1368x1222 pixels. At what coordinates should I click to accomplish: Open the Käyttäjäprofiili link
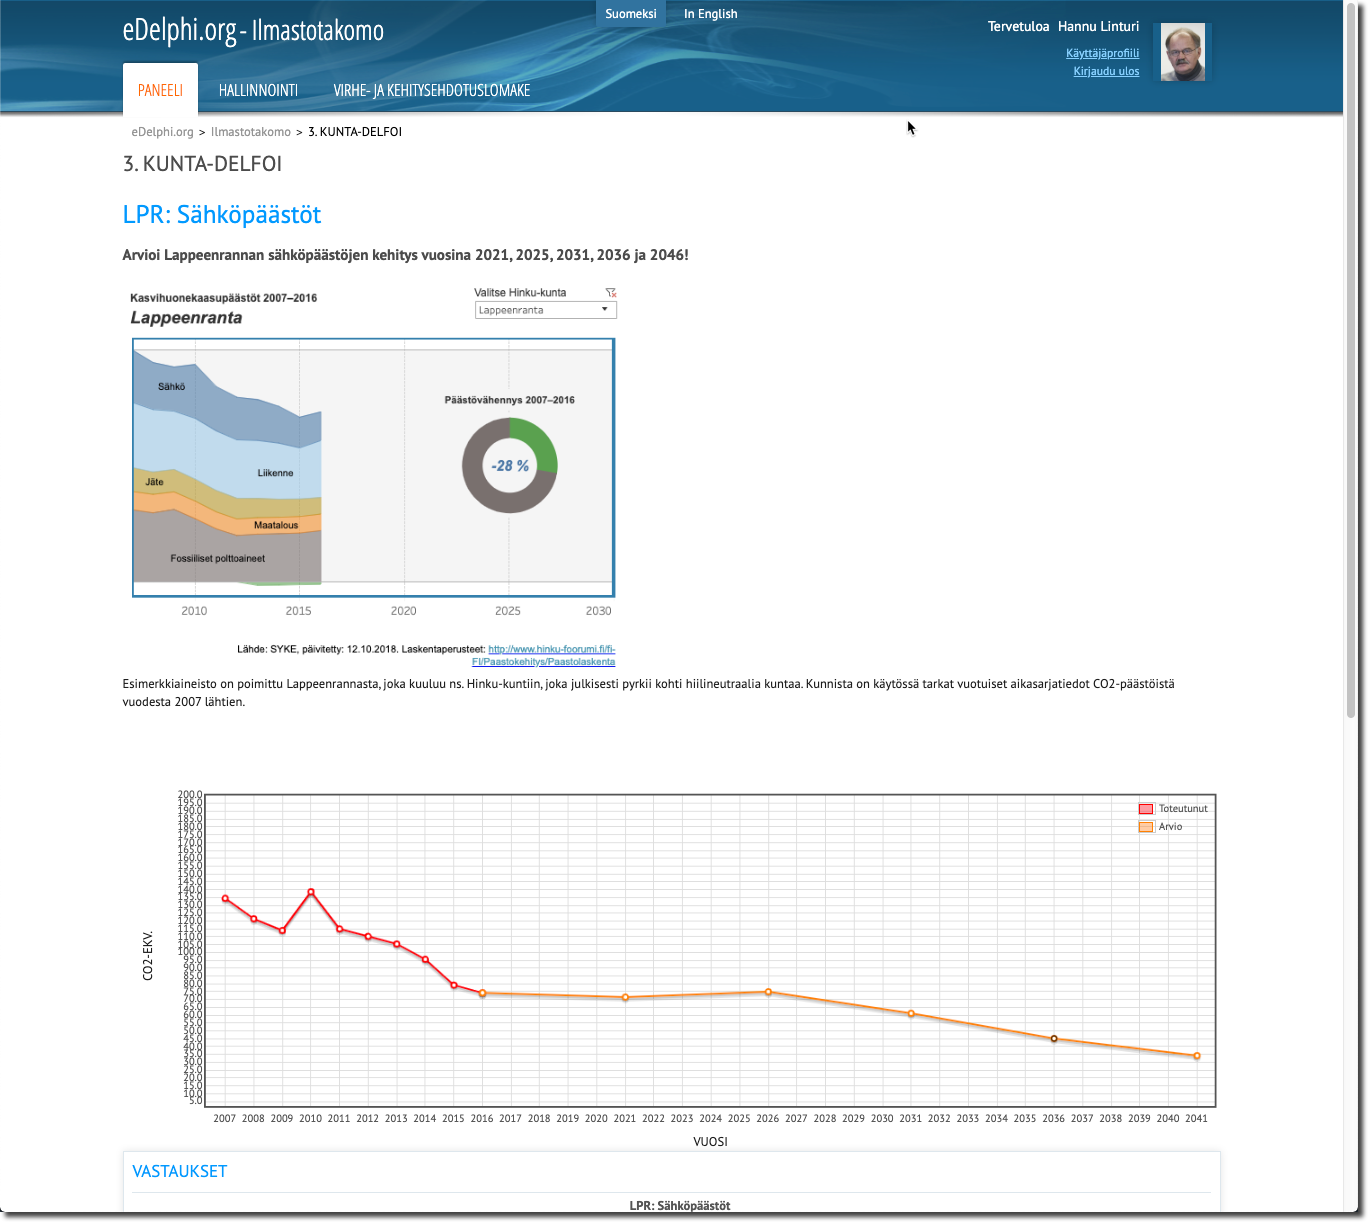pos(1102,53)
